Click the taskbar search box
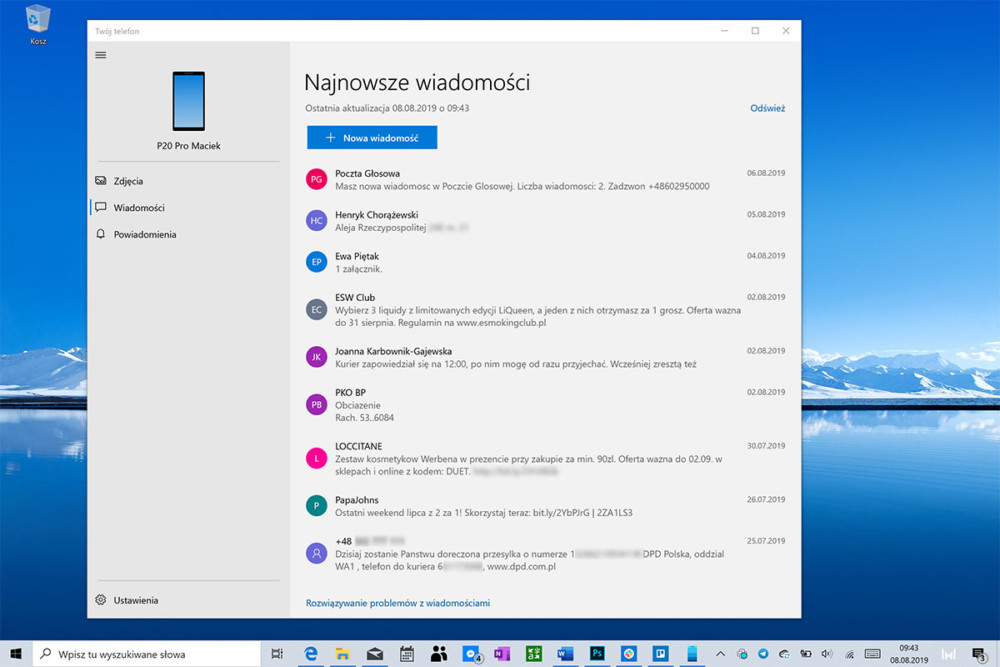Screen dimensions: 1000x667 [x=147, y=654]
